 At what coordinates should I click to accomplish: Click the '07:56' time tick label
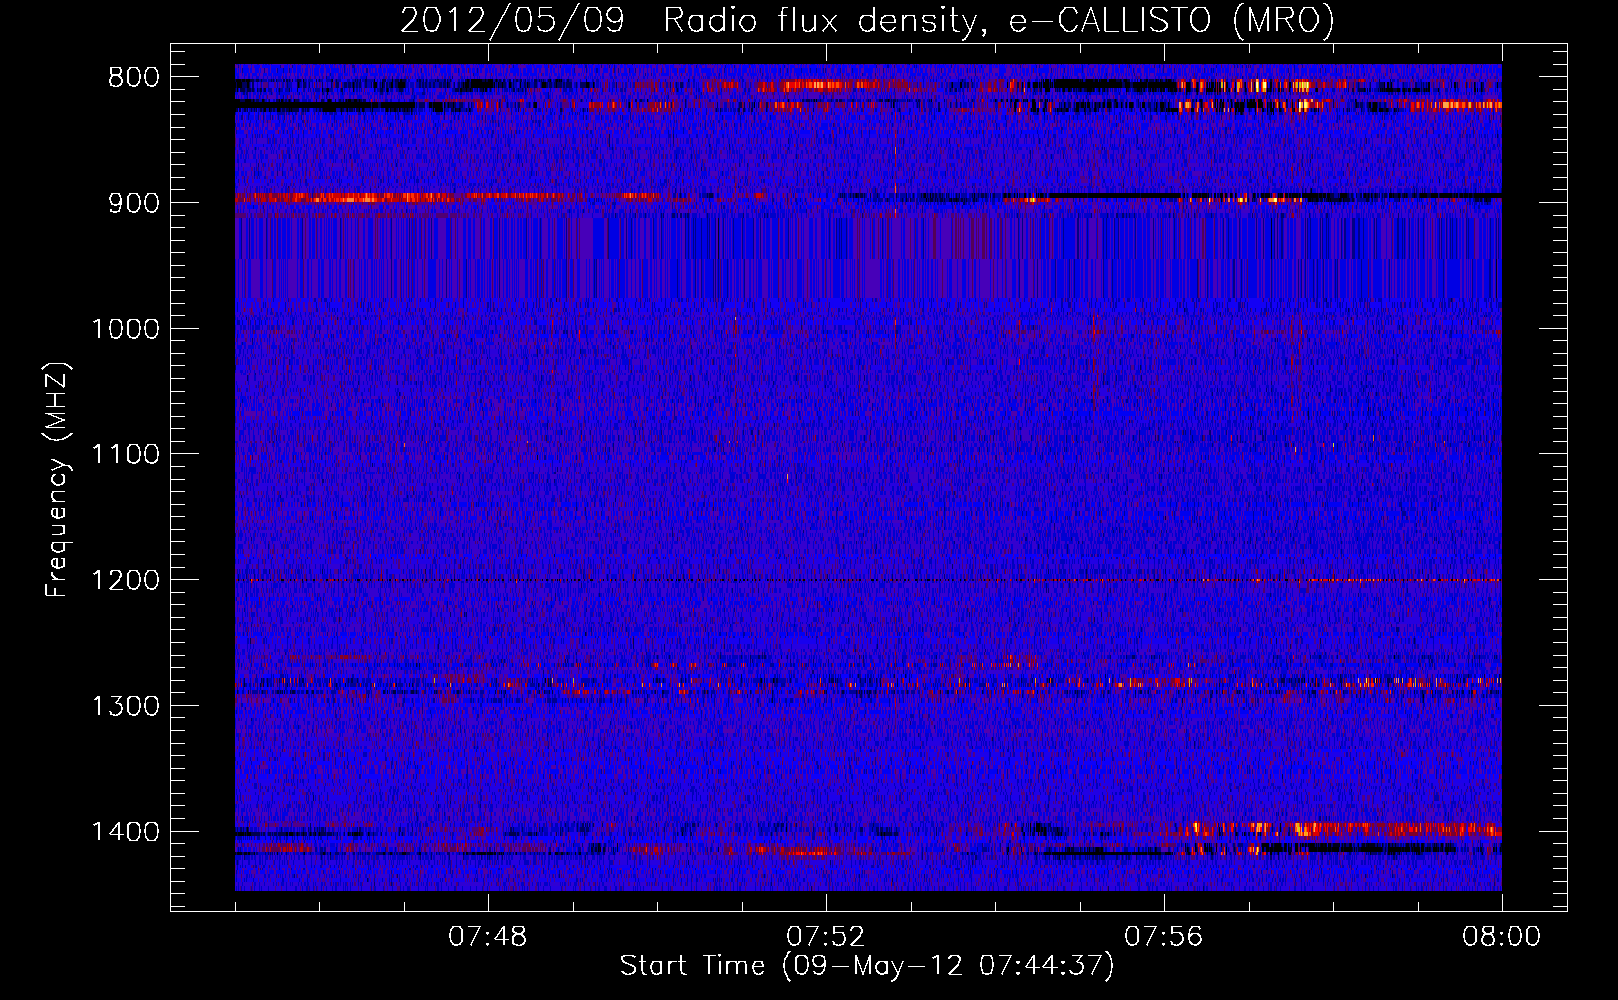click(1164, 937)
